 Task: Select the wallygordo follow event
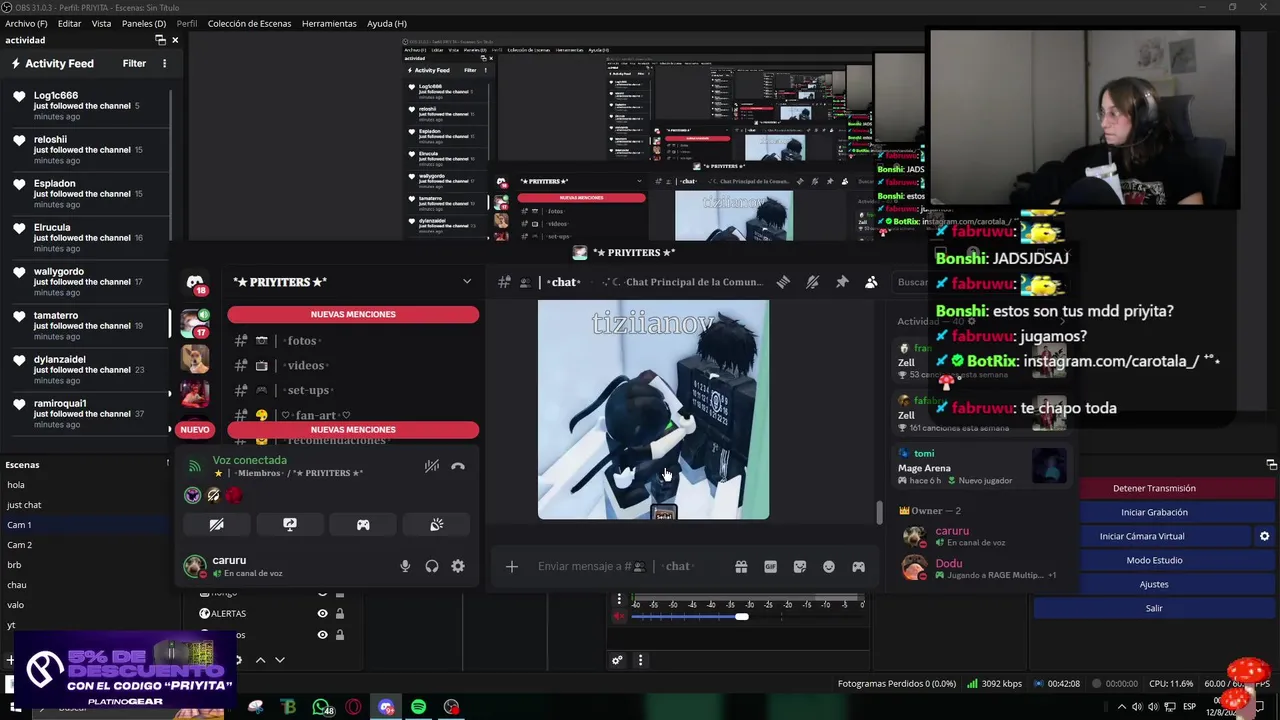[86, 282]
